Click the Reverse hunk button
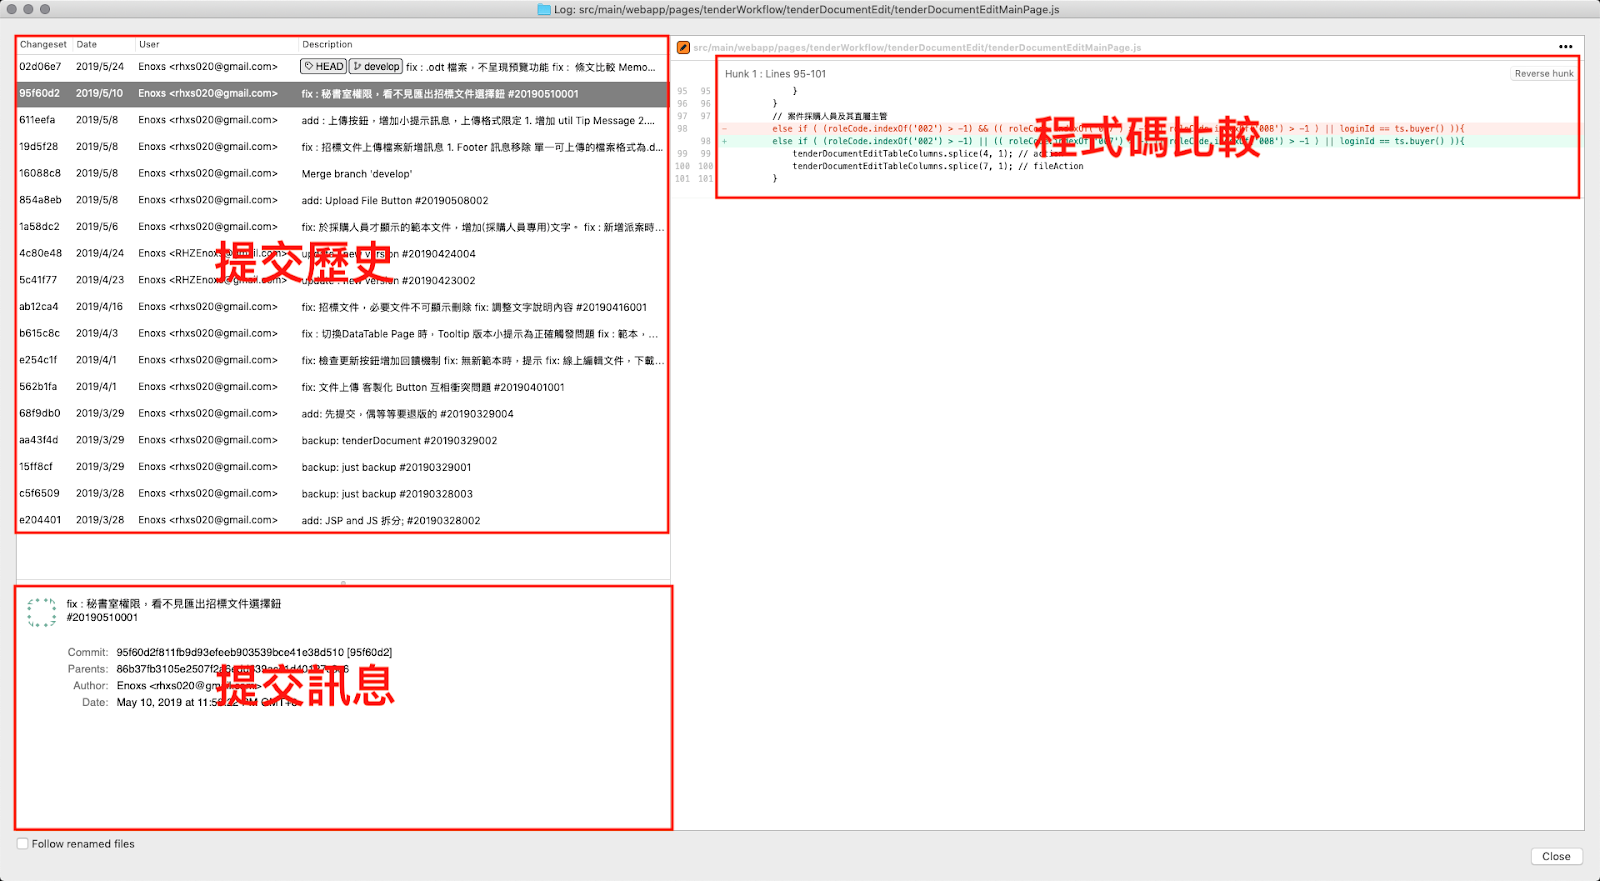Screen dimensions: 1600x881 pyautogui.click(x=1543, y=73)
